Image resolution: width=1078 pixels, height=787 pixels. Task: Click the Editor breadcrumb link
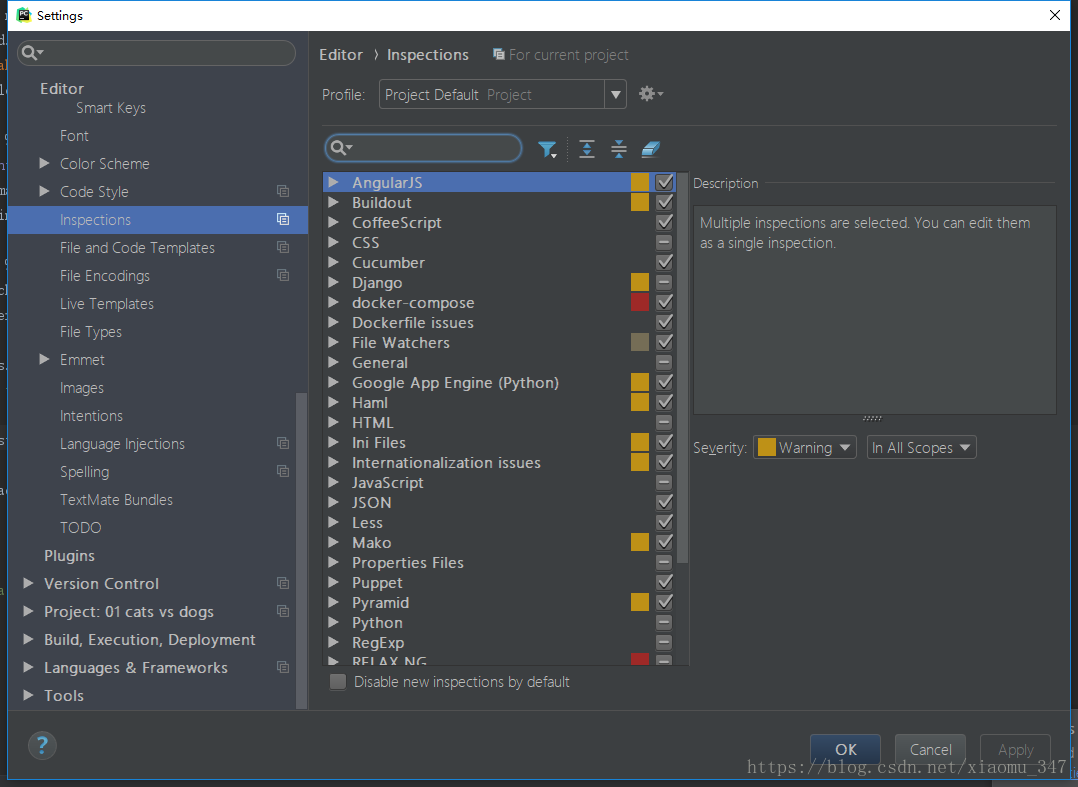coord(341,54)
